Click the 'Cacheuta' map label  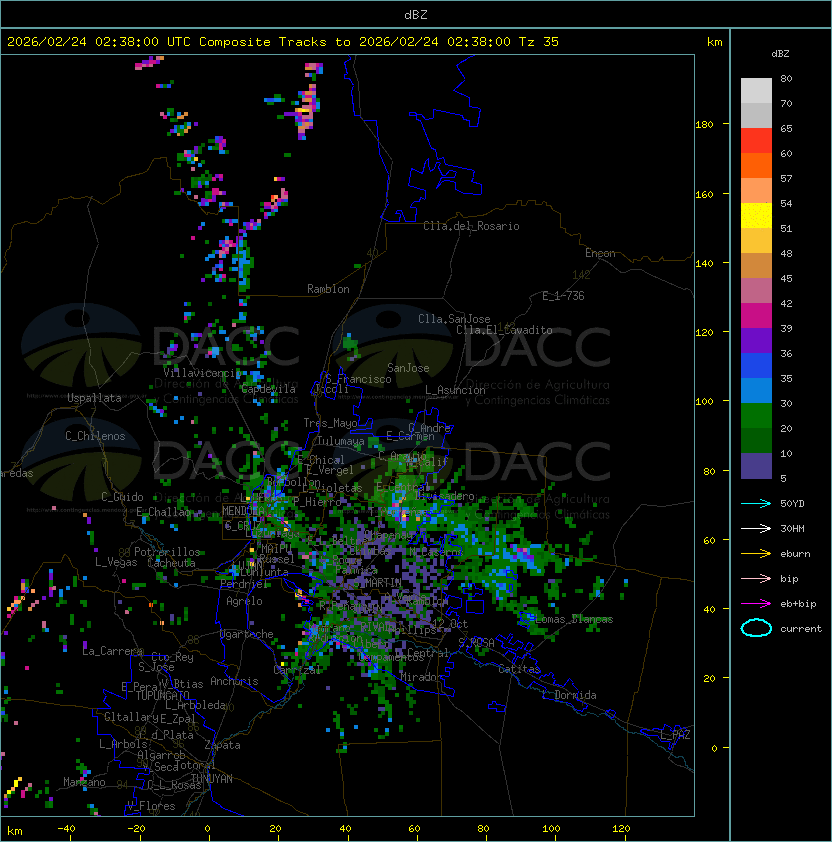[171, 563]
